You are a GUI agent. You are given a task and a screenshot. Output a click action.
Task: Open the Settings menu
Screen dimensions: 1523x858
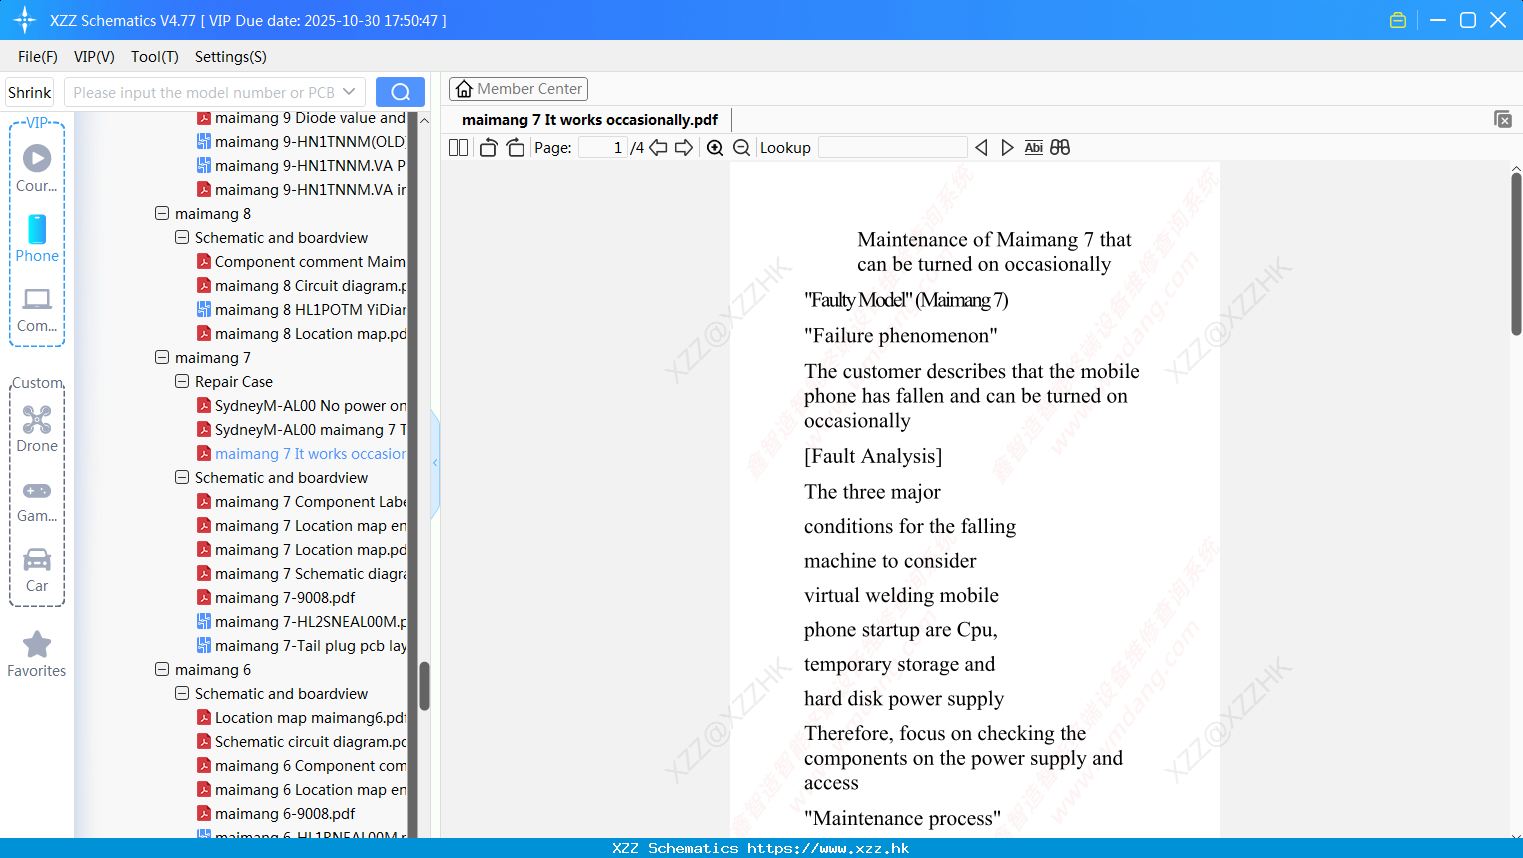(231, 57)
